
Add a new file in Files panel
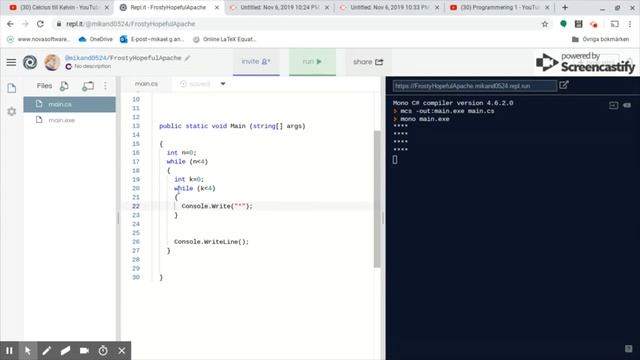64,86
